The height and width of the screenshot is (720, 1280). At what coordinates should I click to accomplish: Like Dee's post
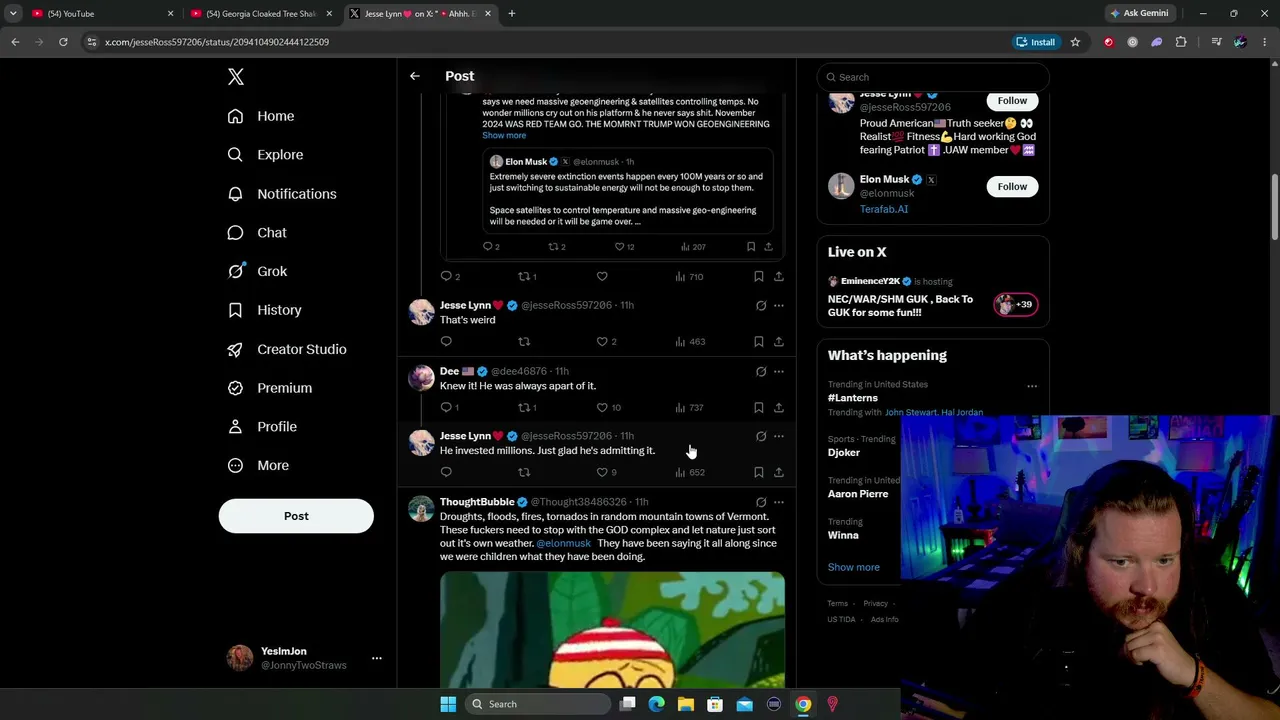[x=602, y=408]
